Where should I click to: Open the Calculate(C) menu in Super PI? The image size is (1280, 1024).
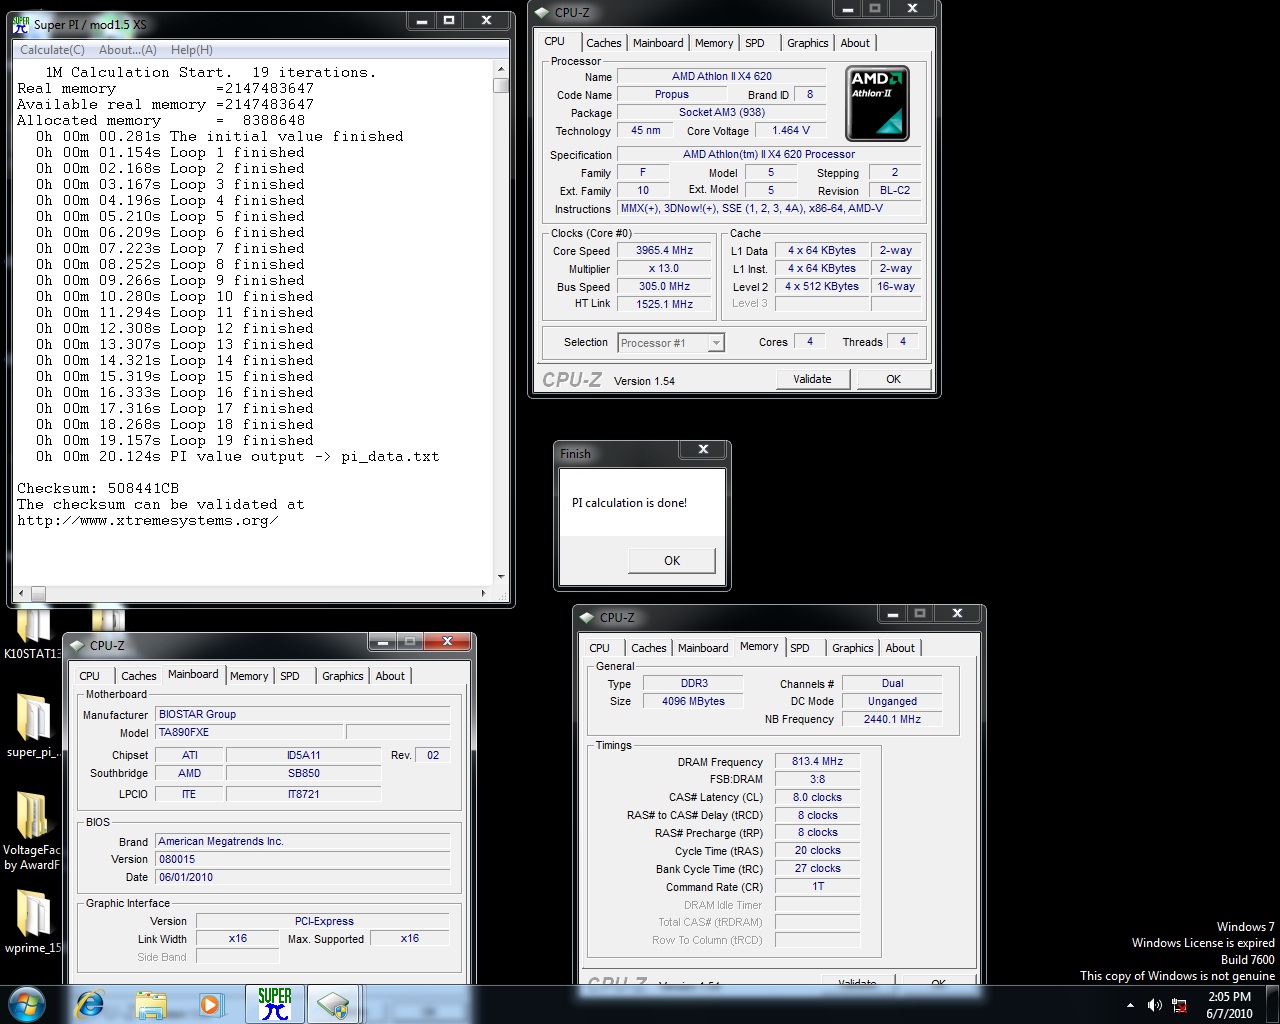click(52, 50)
